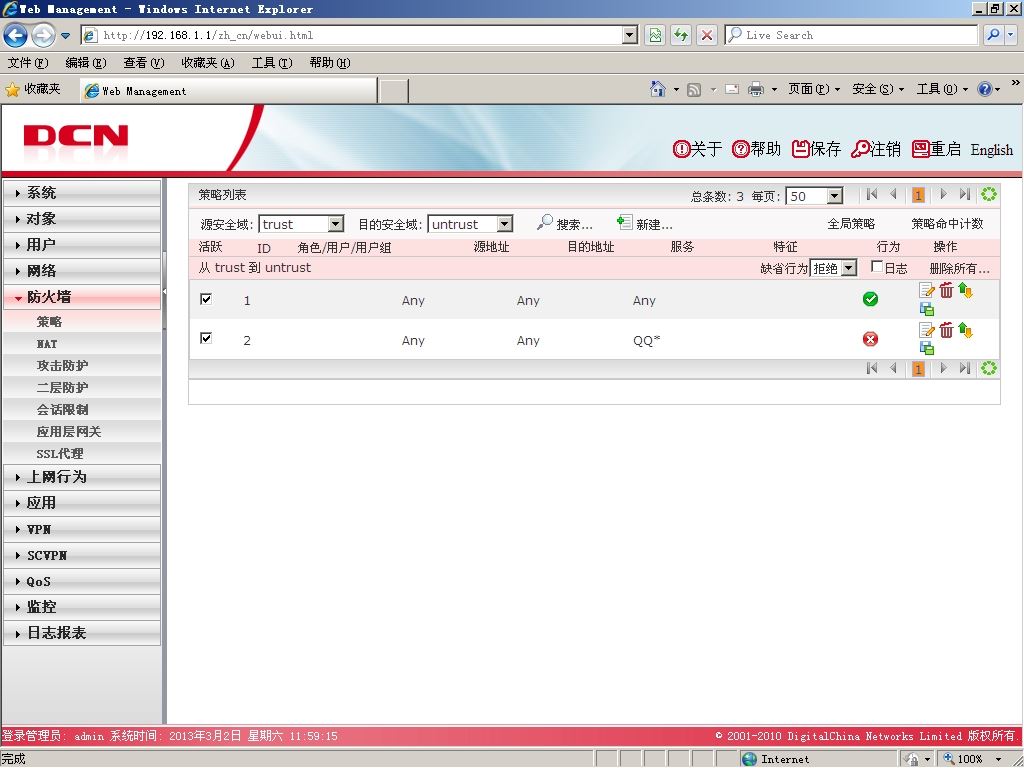Click the 删除所有... delete all link

click(x=959, y=268)
